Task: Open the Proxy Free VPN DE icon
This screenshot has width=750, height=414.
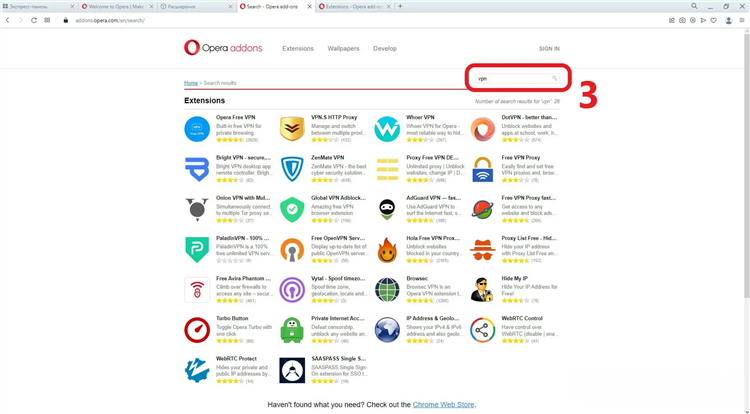Action: [x=387, y=170]
